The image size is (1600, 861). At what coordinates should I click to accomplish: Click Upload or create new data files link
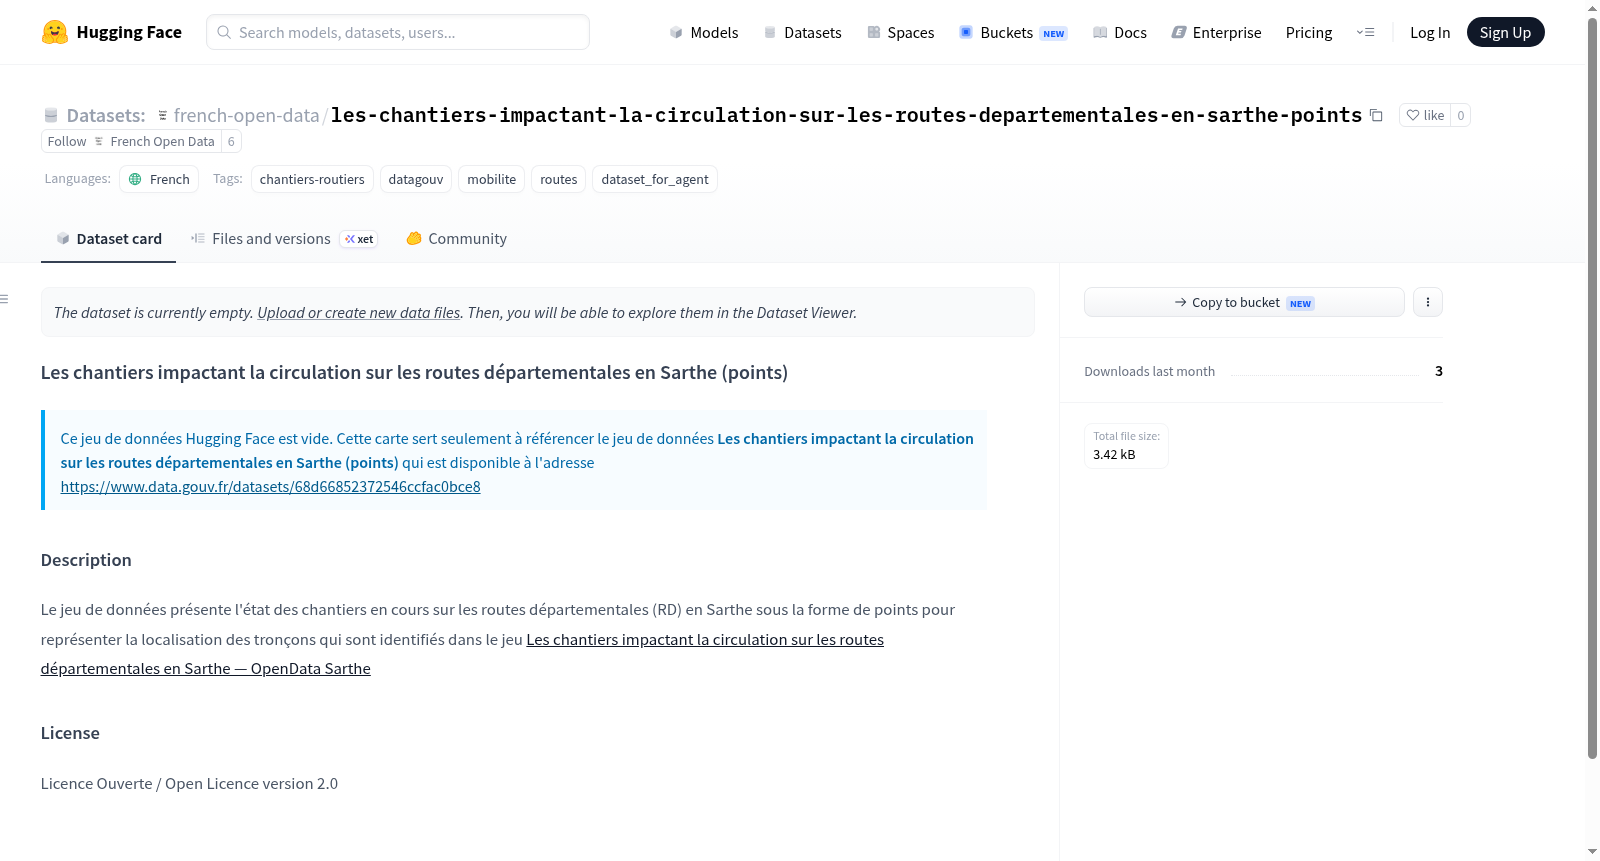coord(359,313)
